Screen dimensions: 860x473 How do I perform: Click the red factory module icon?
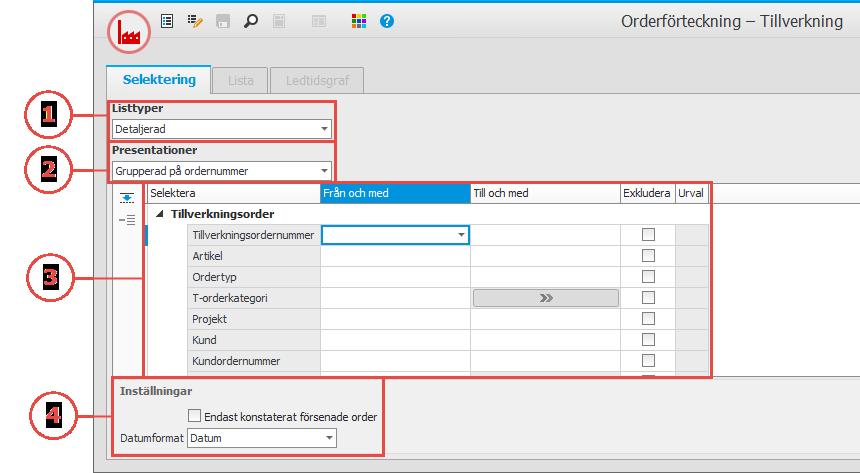[x=129, y=32]
